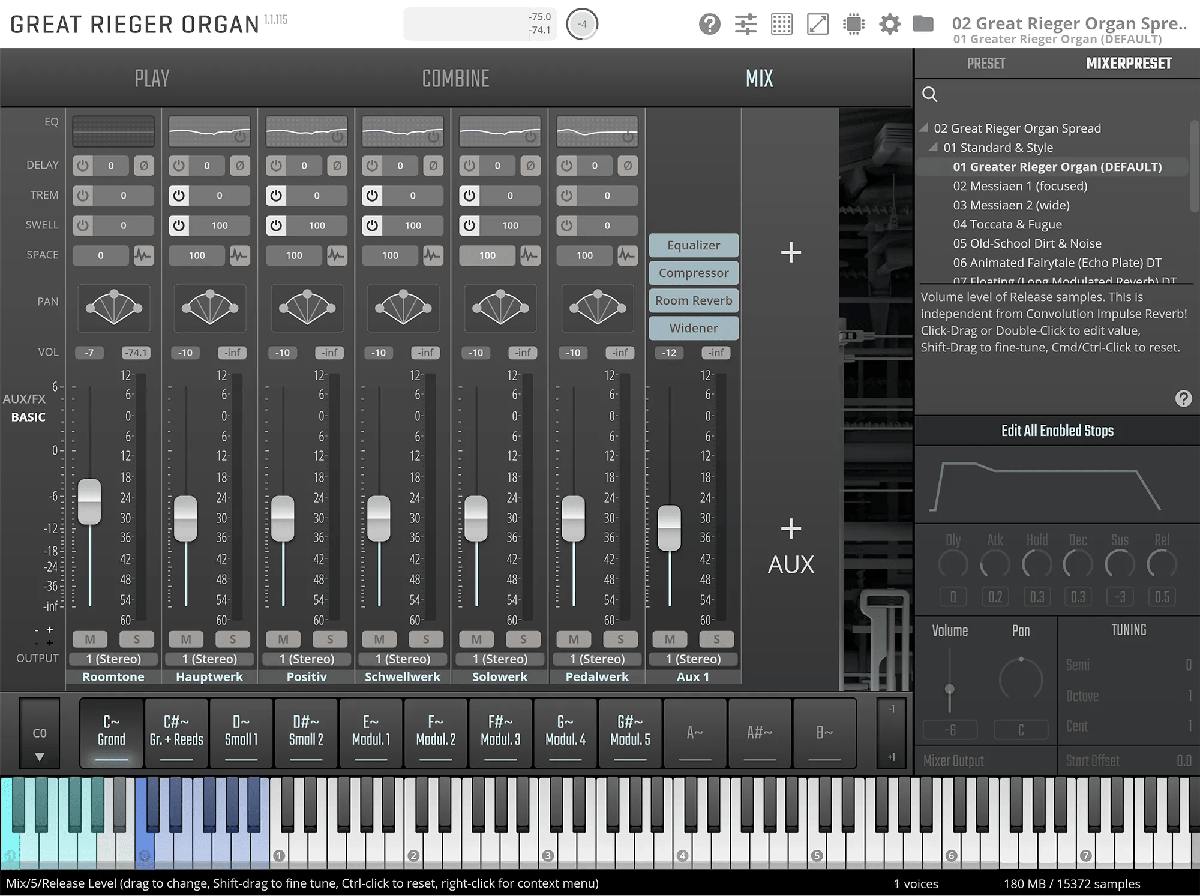The width and height of the screenshot is (1200, 896).
Task: Mute the Hauptwerk channel
Action: click(186, 639)
